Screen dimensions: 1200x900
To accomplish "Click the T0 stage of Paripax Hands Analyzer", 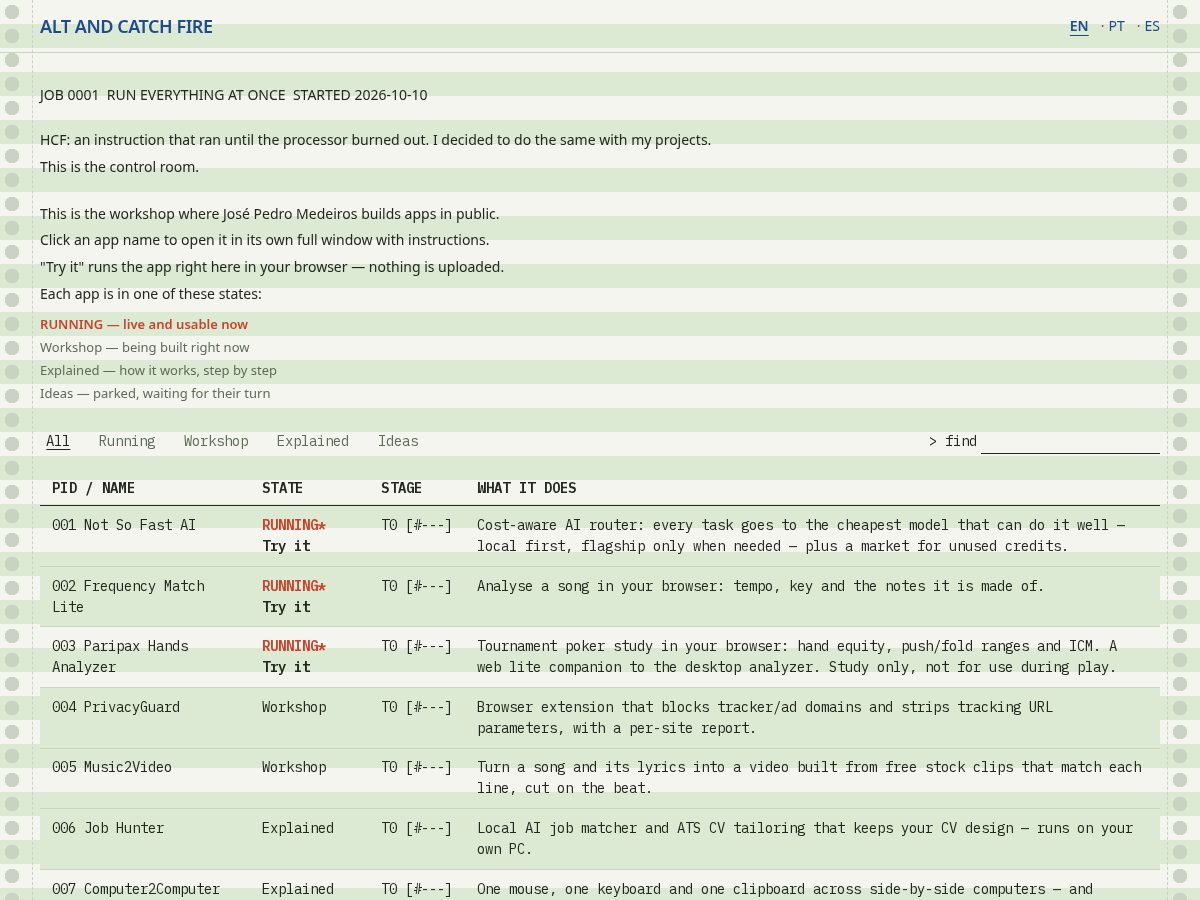I will pyautogui.click(x=417, y=646).
